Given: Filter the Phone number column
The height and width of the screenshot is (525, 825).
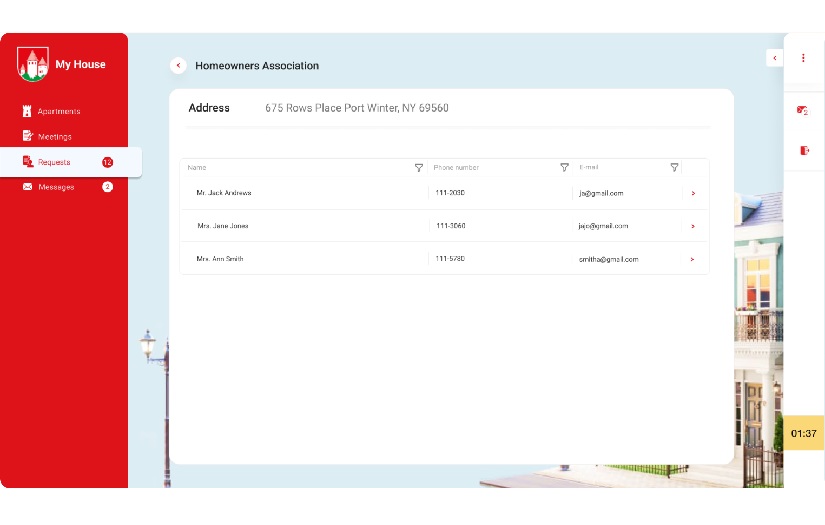Looking at the screenshot, I should pyautogui.click(x=564, y=167).
